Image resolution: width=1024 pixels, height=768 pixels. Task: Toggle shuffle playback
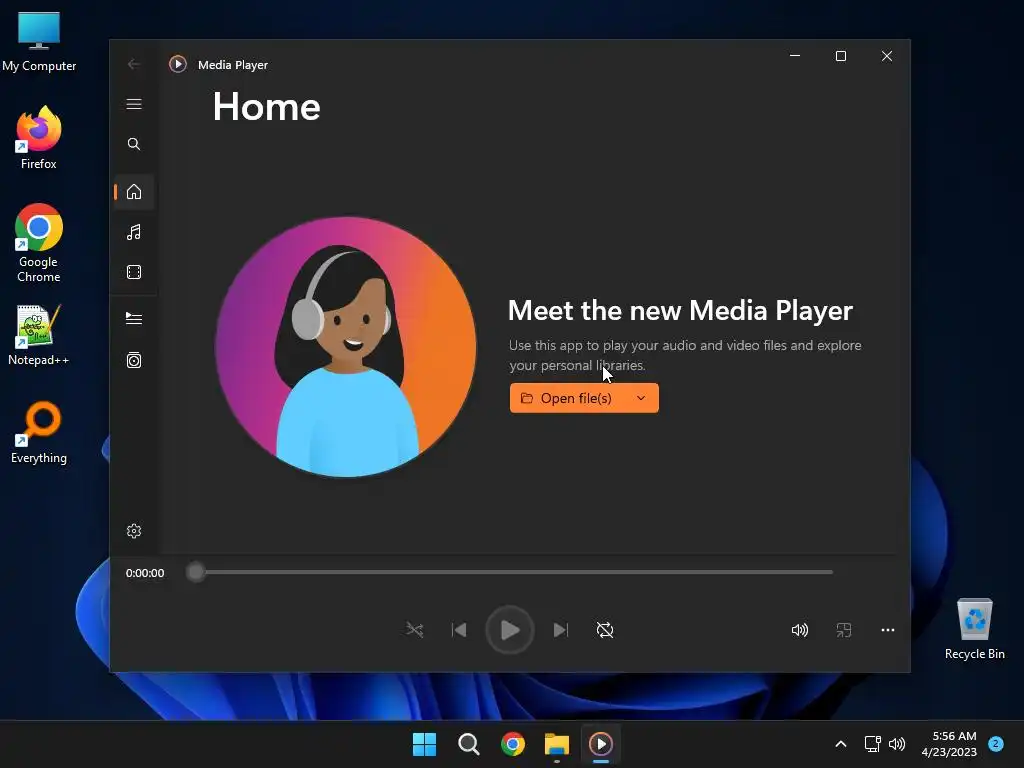pyautogui.click(x=415, y=630)
